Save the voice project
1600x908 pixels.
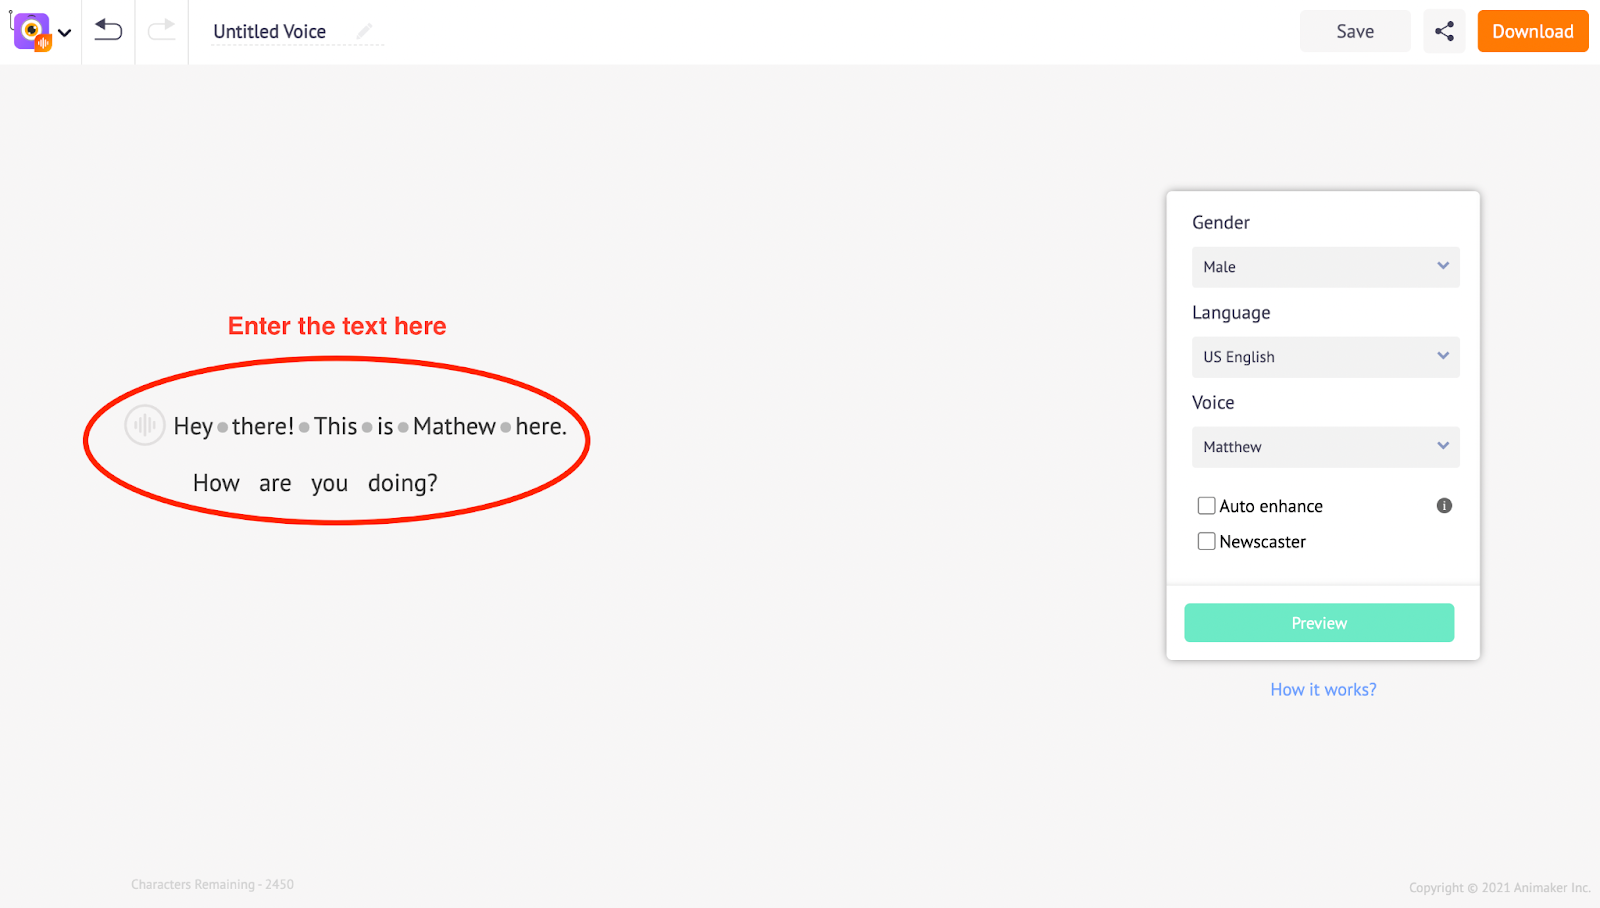[x=1355, y=32]
